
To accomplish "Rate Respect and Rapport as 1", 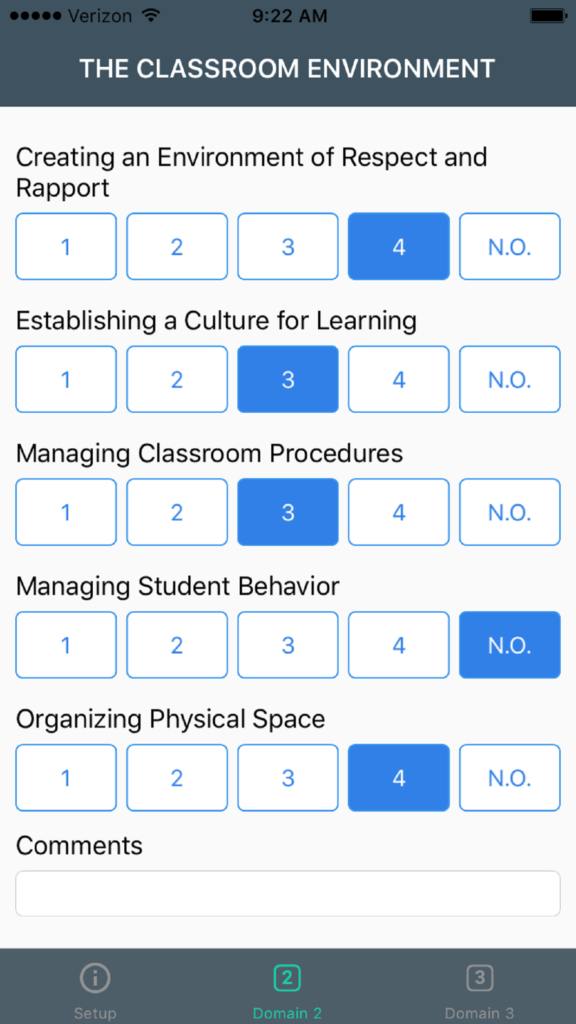I will (66, 246).
